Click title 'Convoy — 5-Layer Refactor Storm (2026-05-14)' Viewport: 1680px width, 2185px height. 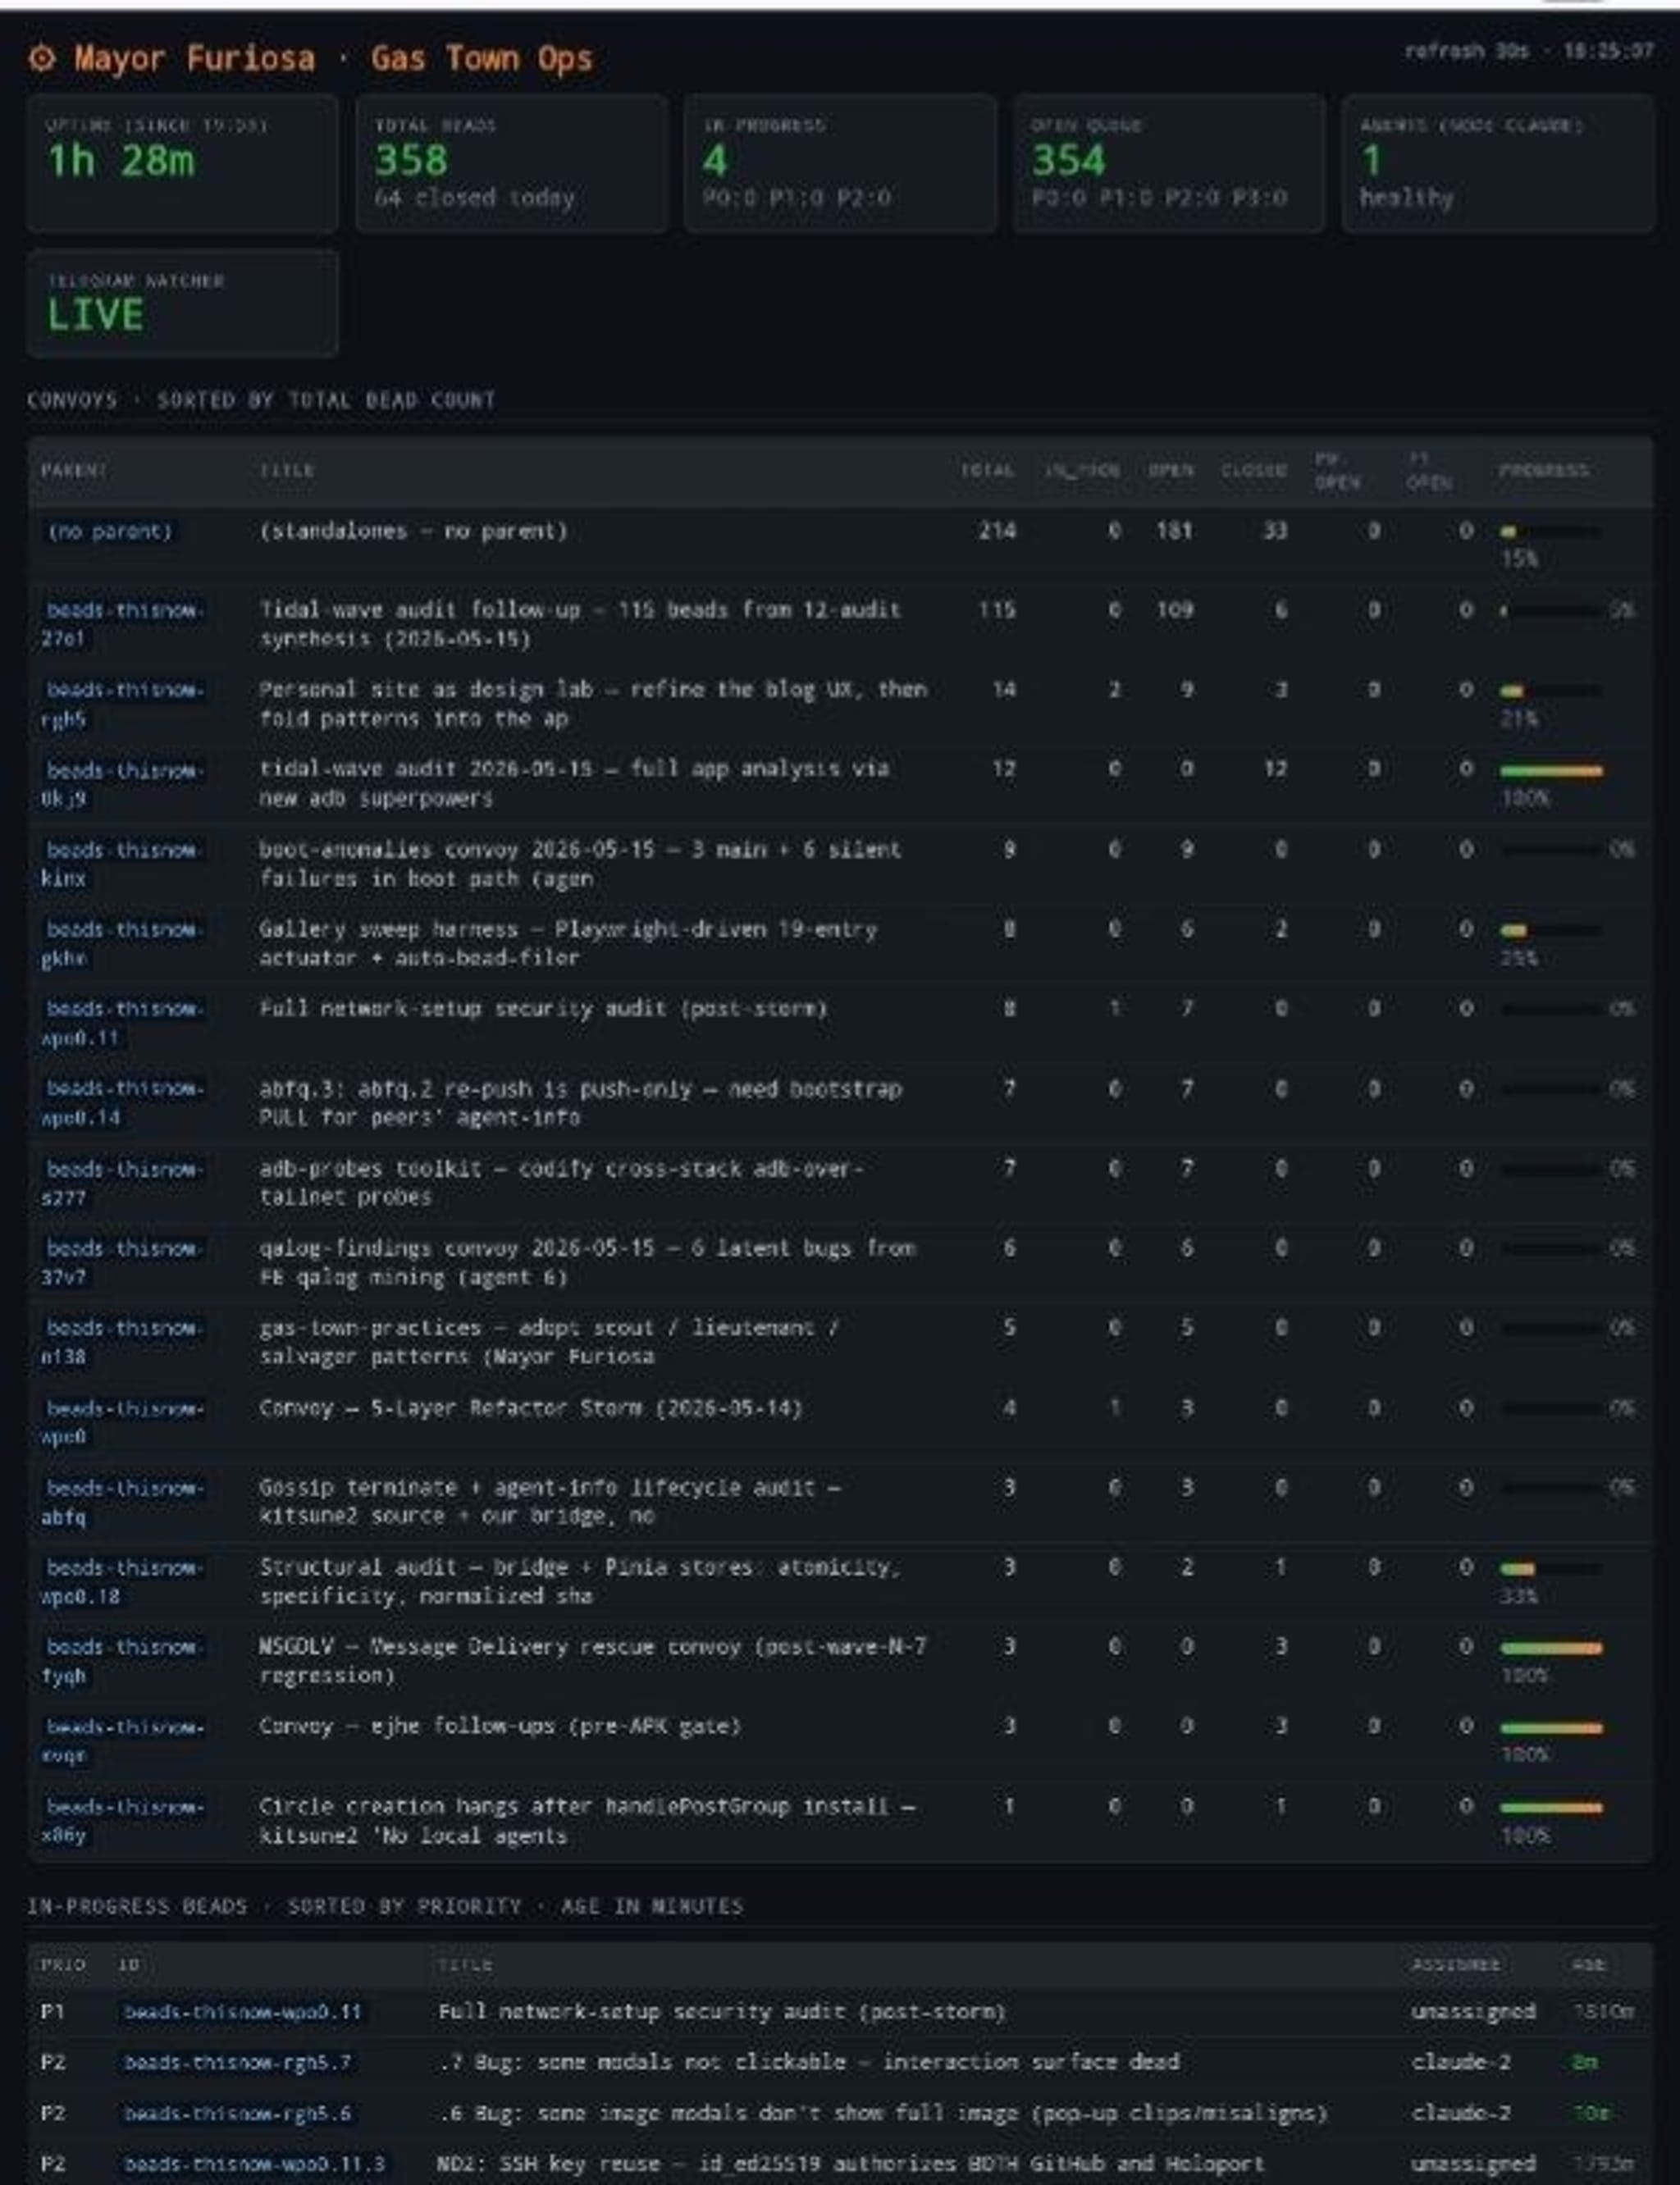pos(530,1408)
